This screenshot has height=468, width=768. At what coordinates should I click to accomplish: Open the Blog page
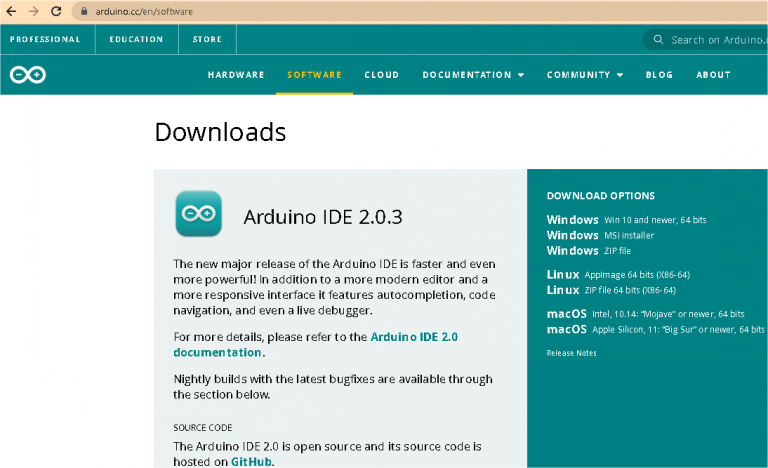click(x=659, y=75)
